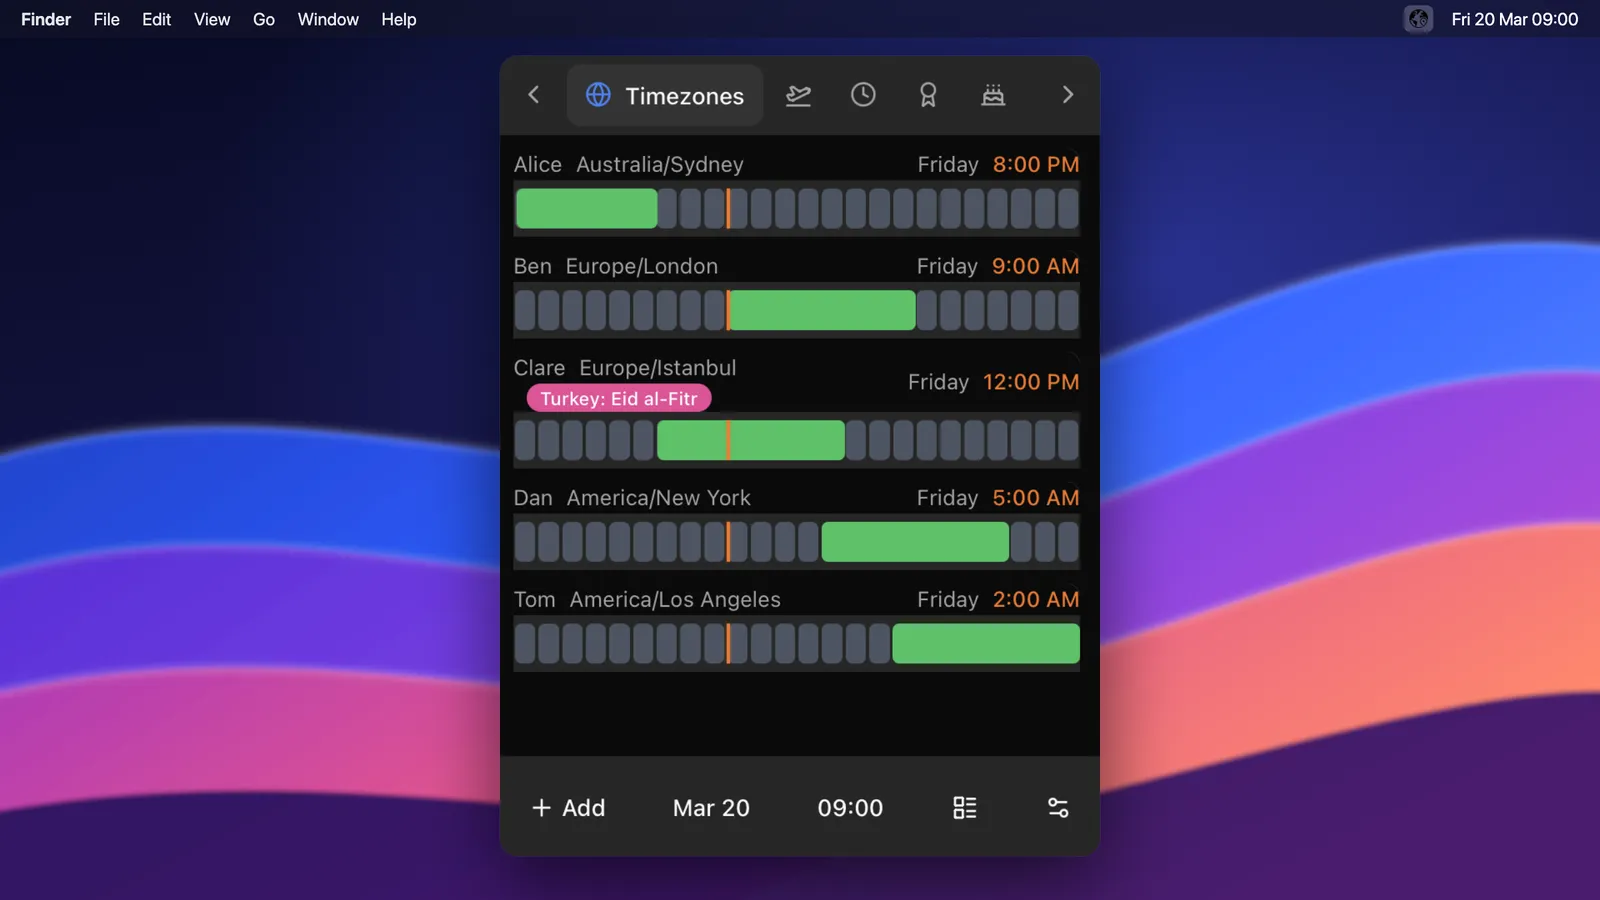Open the Edit menu

[x=156, y=19]
